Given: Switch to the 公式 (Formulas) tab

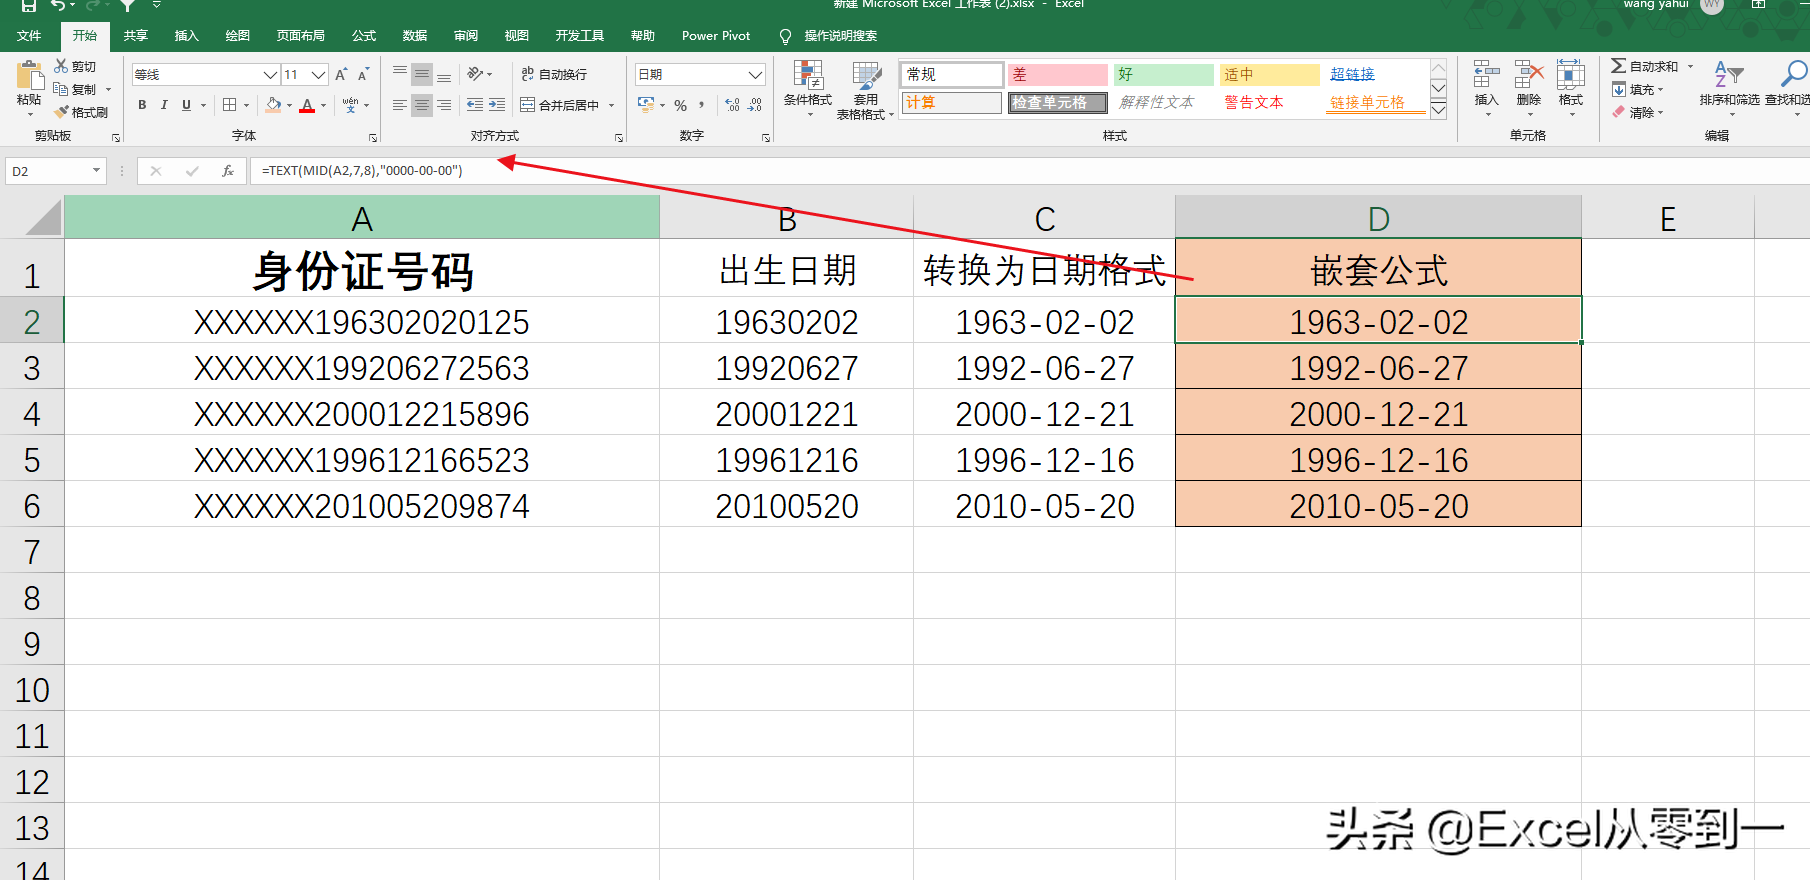Looking at the screenshot, I should point(364,36).
